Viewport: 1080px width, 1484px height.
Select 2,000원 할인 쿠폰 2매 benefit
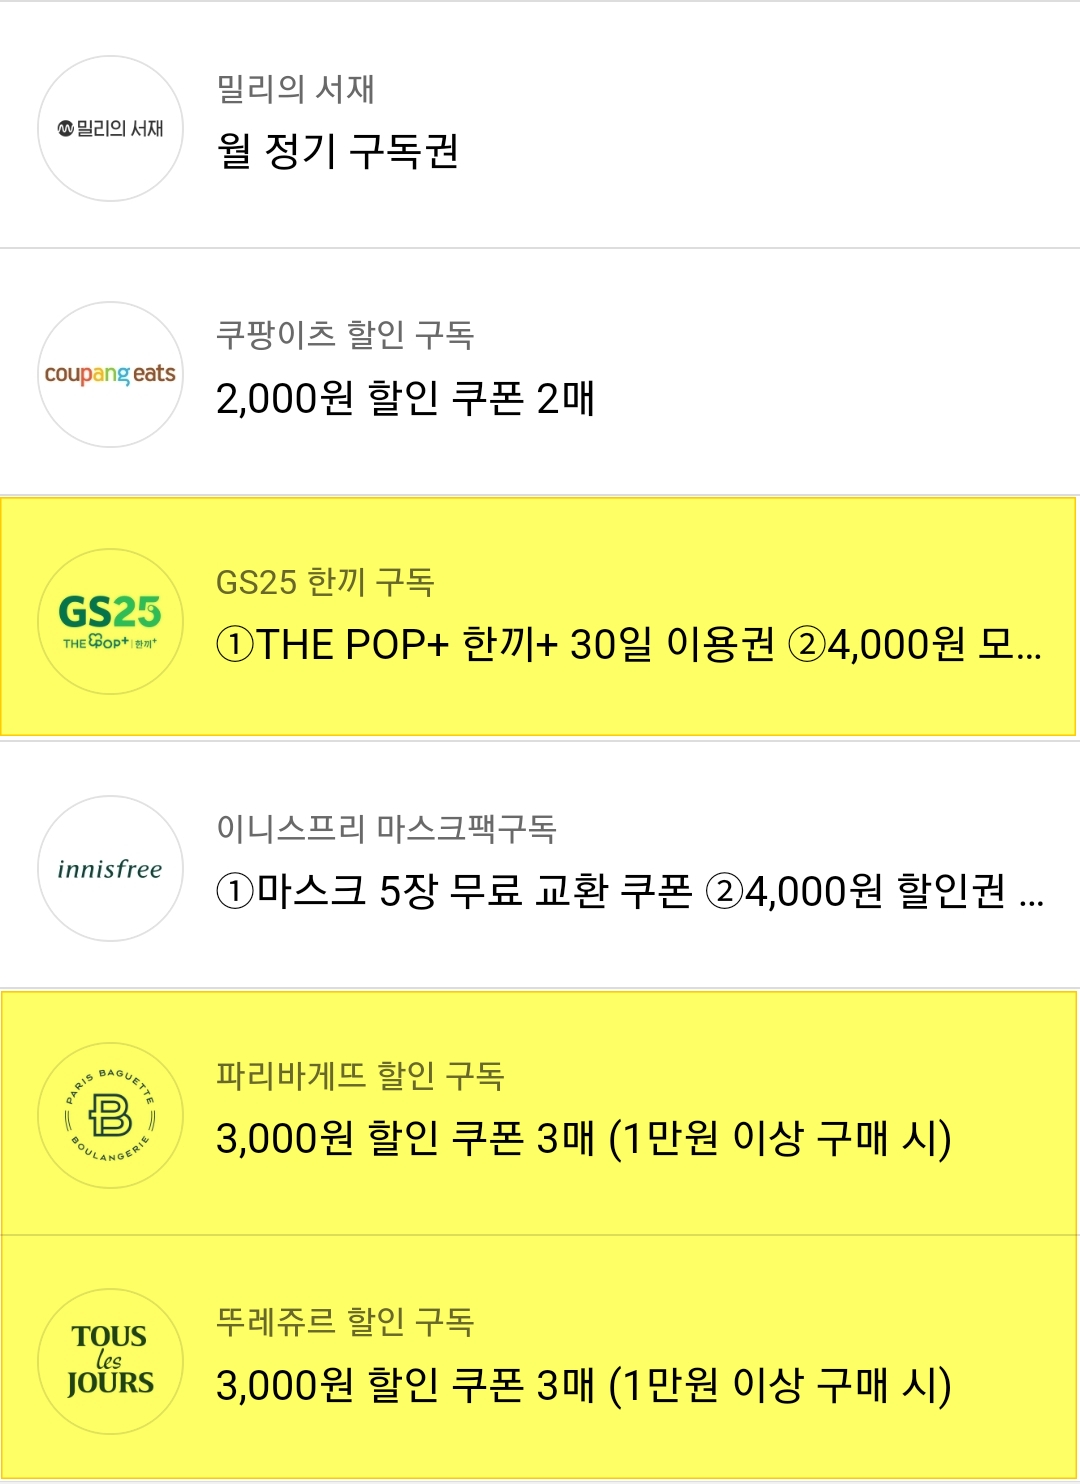pos(405,398)
